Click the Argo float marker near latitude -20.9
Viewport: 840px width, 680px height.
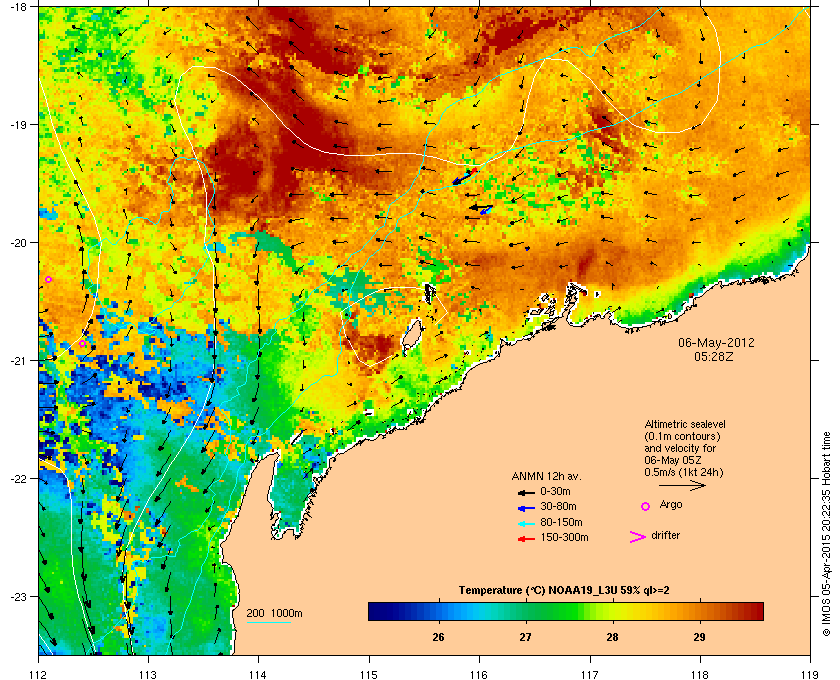pos(82,344)
